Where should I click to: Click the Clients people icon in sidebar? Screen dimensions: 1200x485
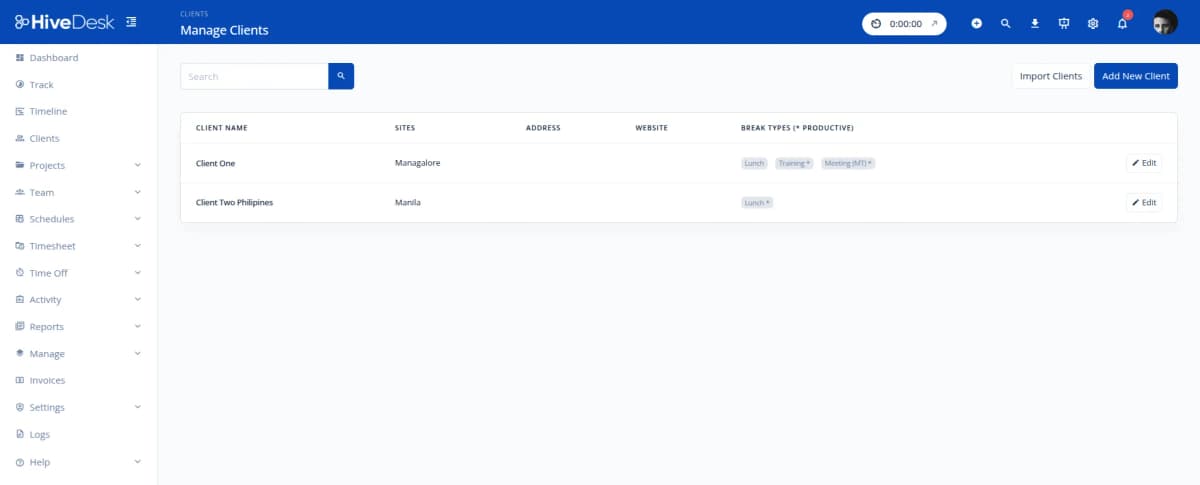click(x=20, y=139)
